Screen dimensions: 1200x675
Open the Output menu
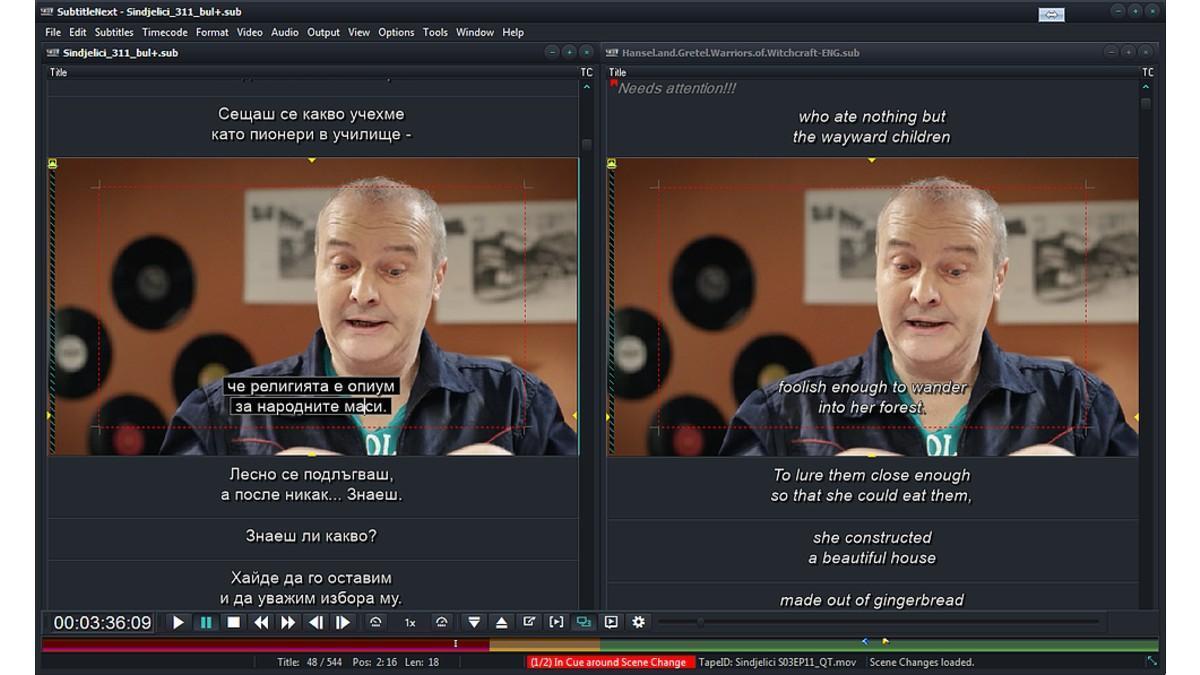[x=323, y=32]
